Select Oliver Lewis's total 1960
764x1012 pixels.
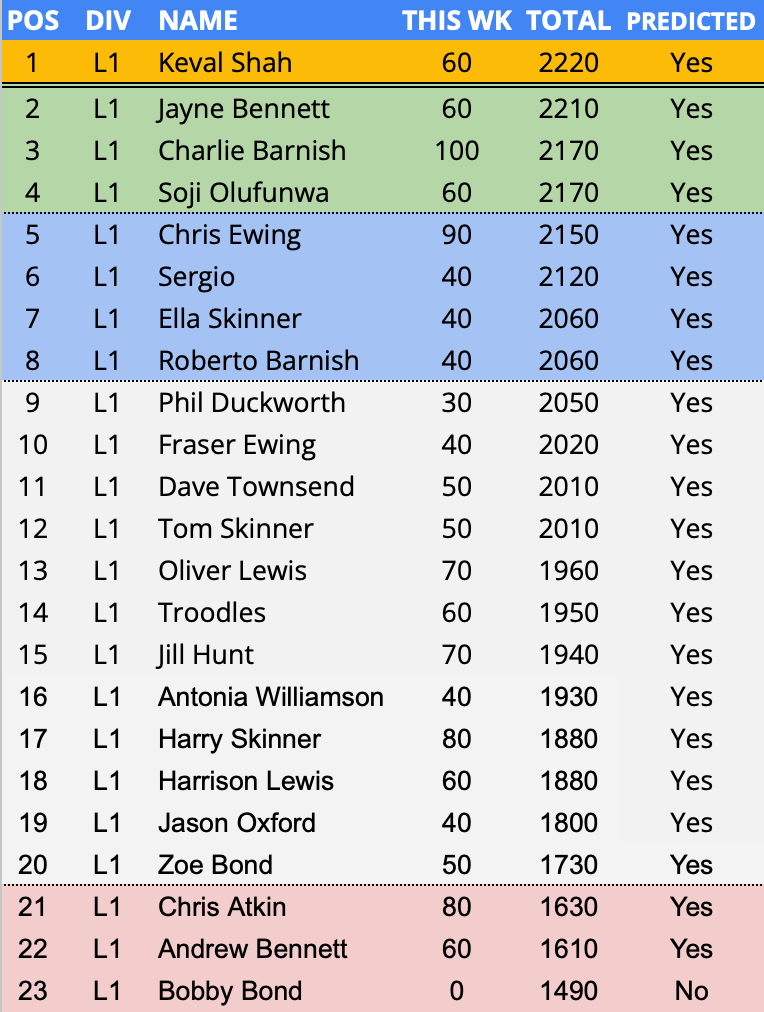coord(568,571)
